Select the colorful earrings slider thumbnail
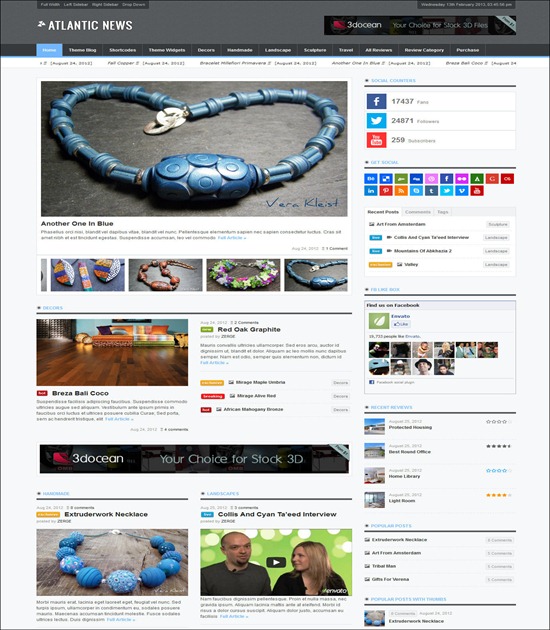550x630 pixels. coord(88,275)
